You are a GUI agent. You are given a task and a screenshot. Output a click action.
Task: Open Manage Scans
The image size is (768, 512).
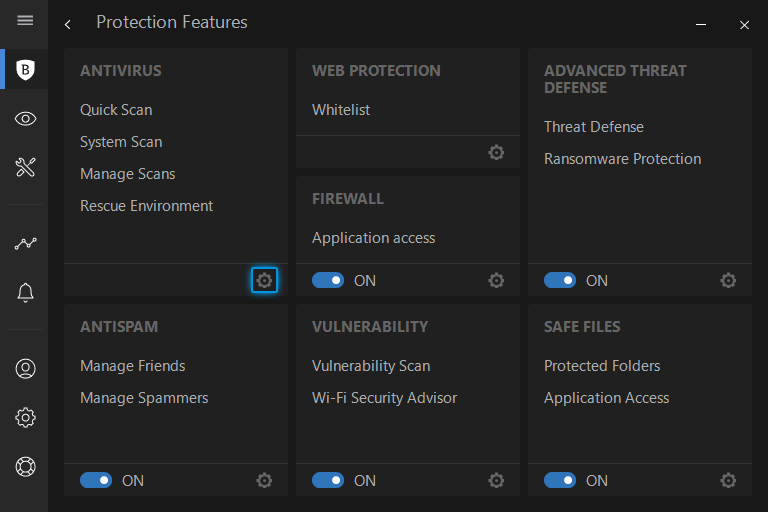pyautogui.click(x=127, y=174)
